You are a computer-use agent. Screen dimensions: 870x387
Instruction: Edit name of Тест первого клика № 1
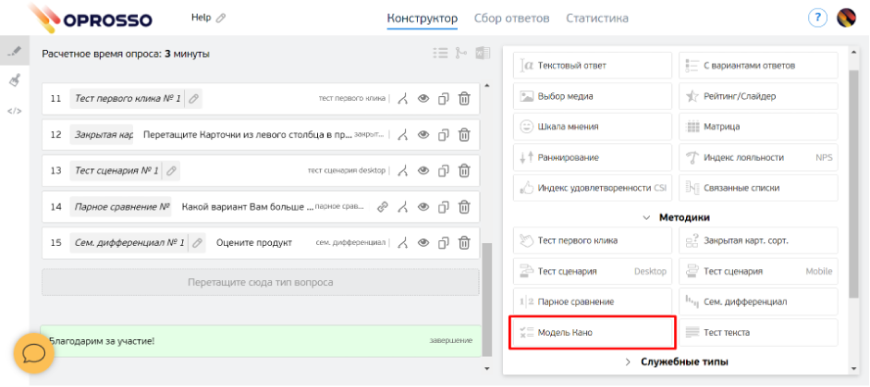point(193,99)
